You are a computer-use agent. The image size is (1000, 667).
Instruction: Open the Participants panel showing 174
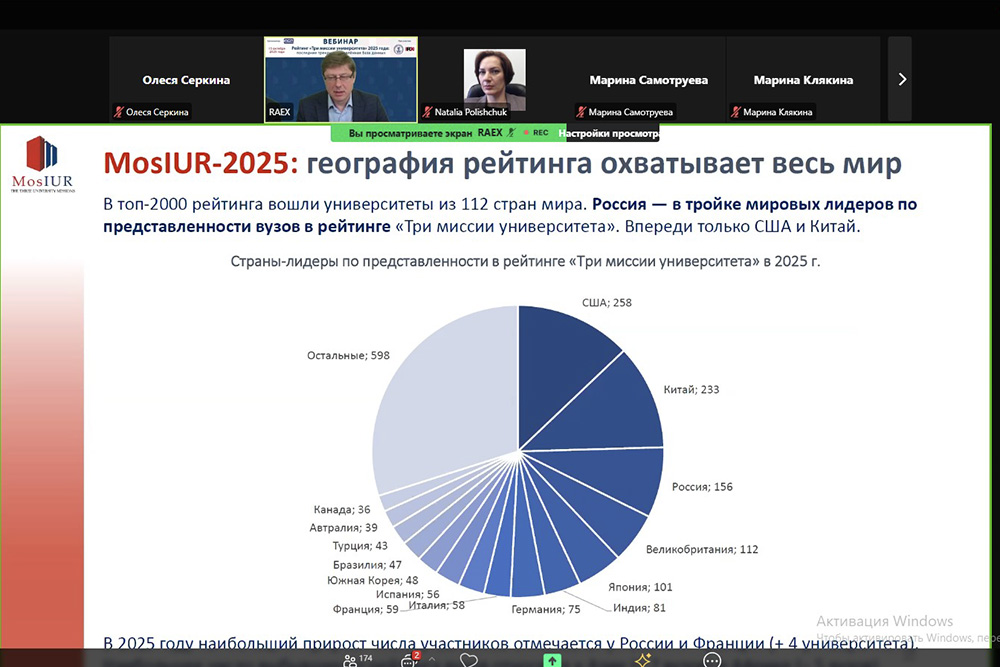coord(351,659)
